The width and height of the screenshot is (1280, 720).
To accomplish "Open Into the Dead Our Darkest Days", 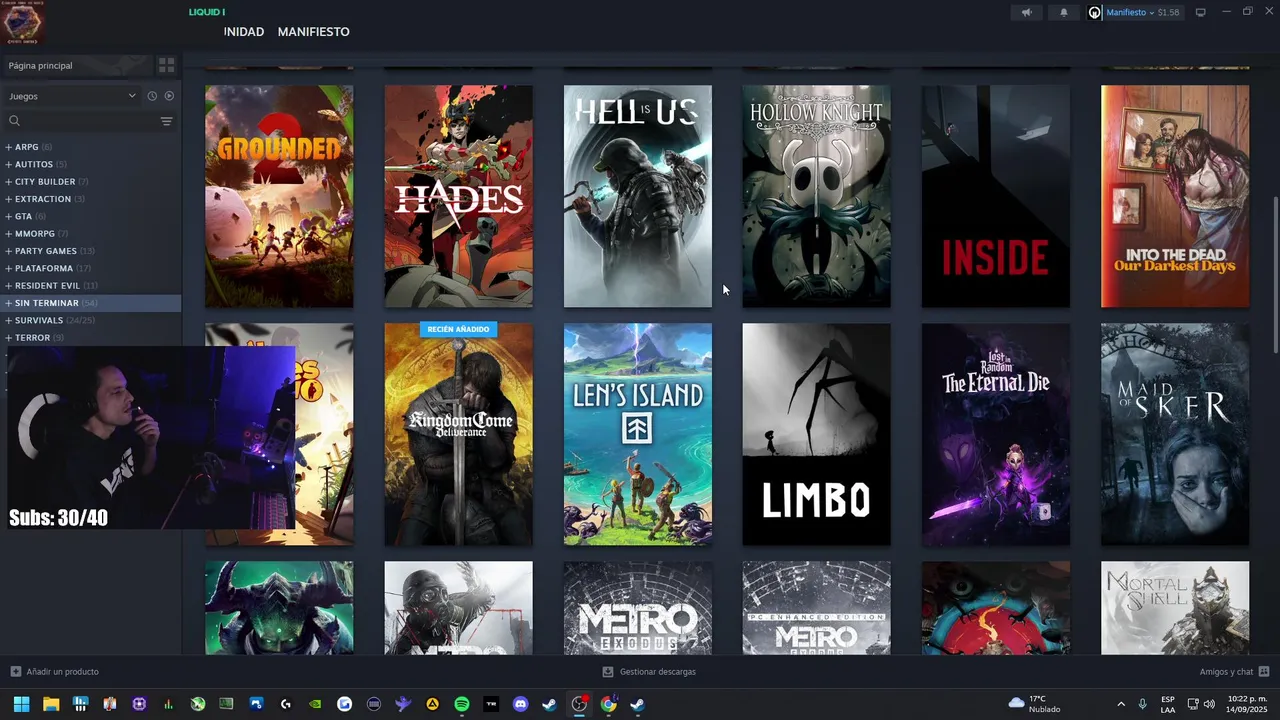I will pyautogui.click(x=1175, y=196).
